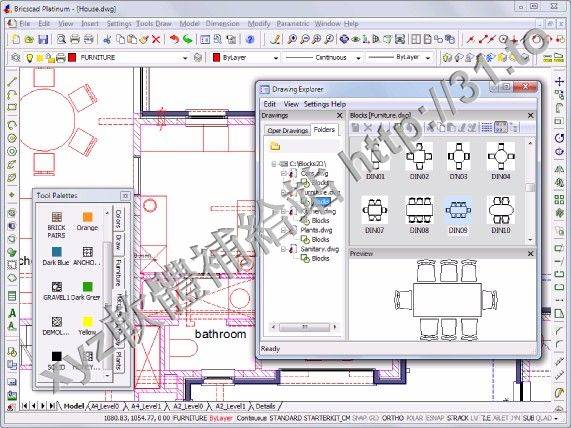Toggle QUAD in status bar
The image size is (571, 428).
[544, 418]
